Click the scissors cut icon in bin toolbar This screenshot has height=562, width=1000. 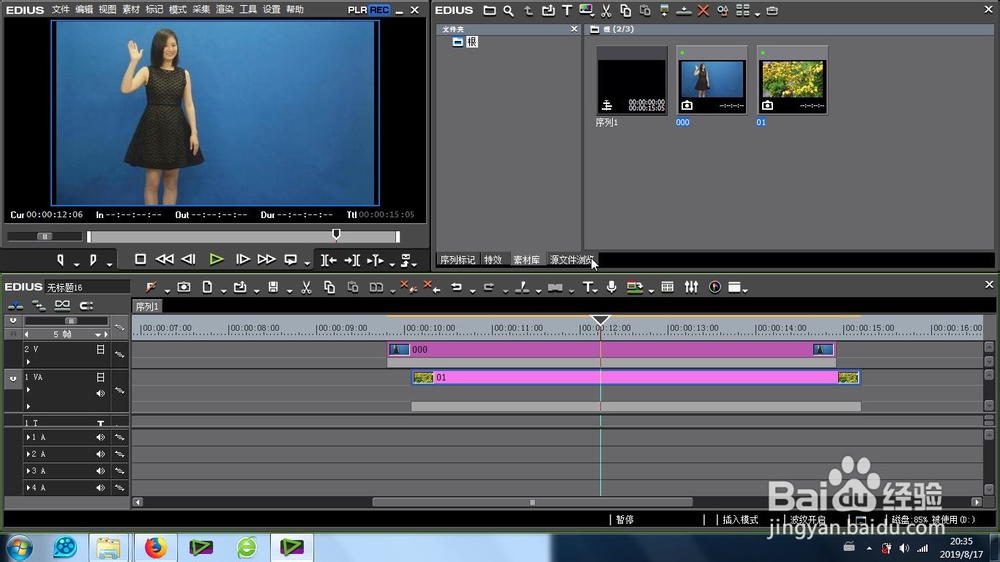click(x=606, y=10)
